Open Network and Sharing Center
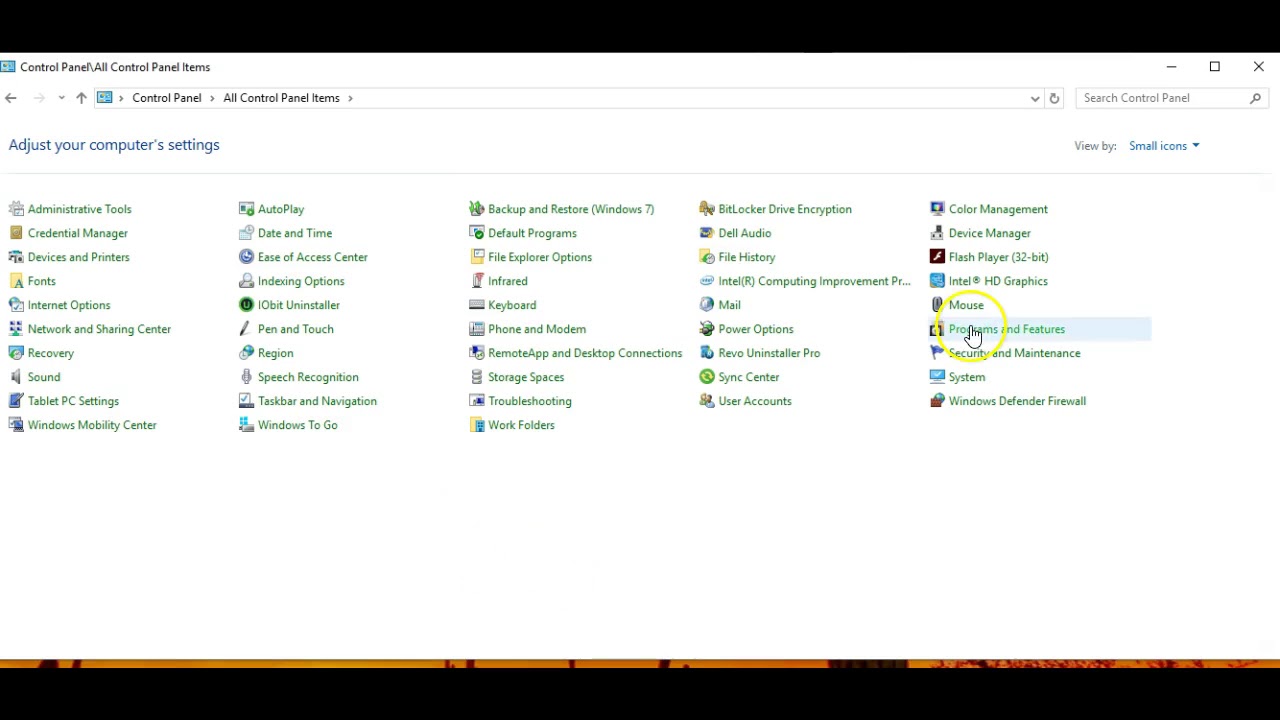Image resolution: width=1280 pixels, height=720 pixels. pos(99,329)
